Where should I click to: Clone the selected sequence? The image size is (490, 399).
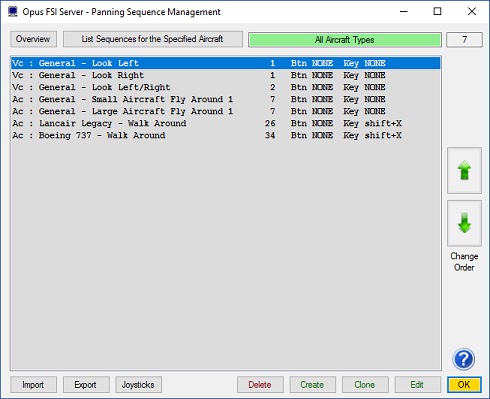coord(365,385)
